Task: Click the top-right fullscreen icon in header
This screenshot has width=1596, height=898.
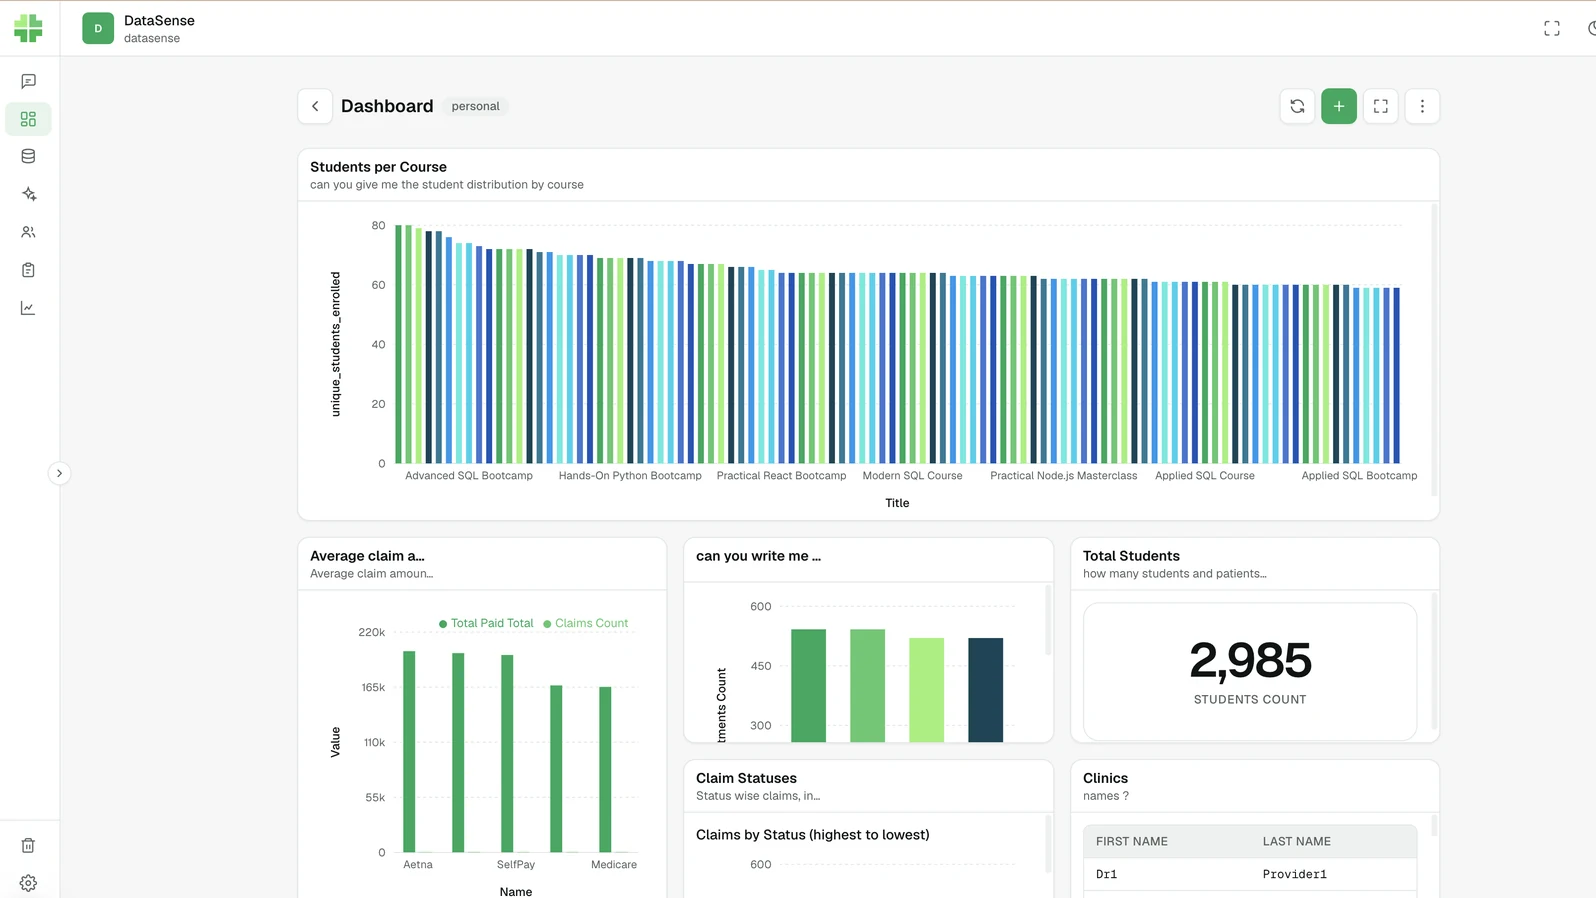Action: (1552, 28)
